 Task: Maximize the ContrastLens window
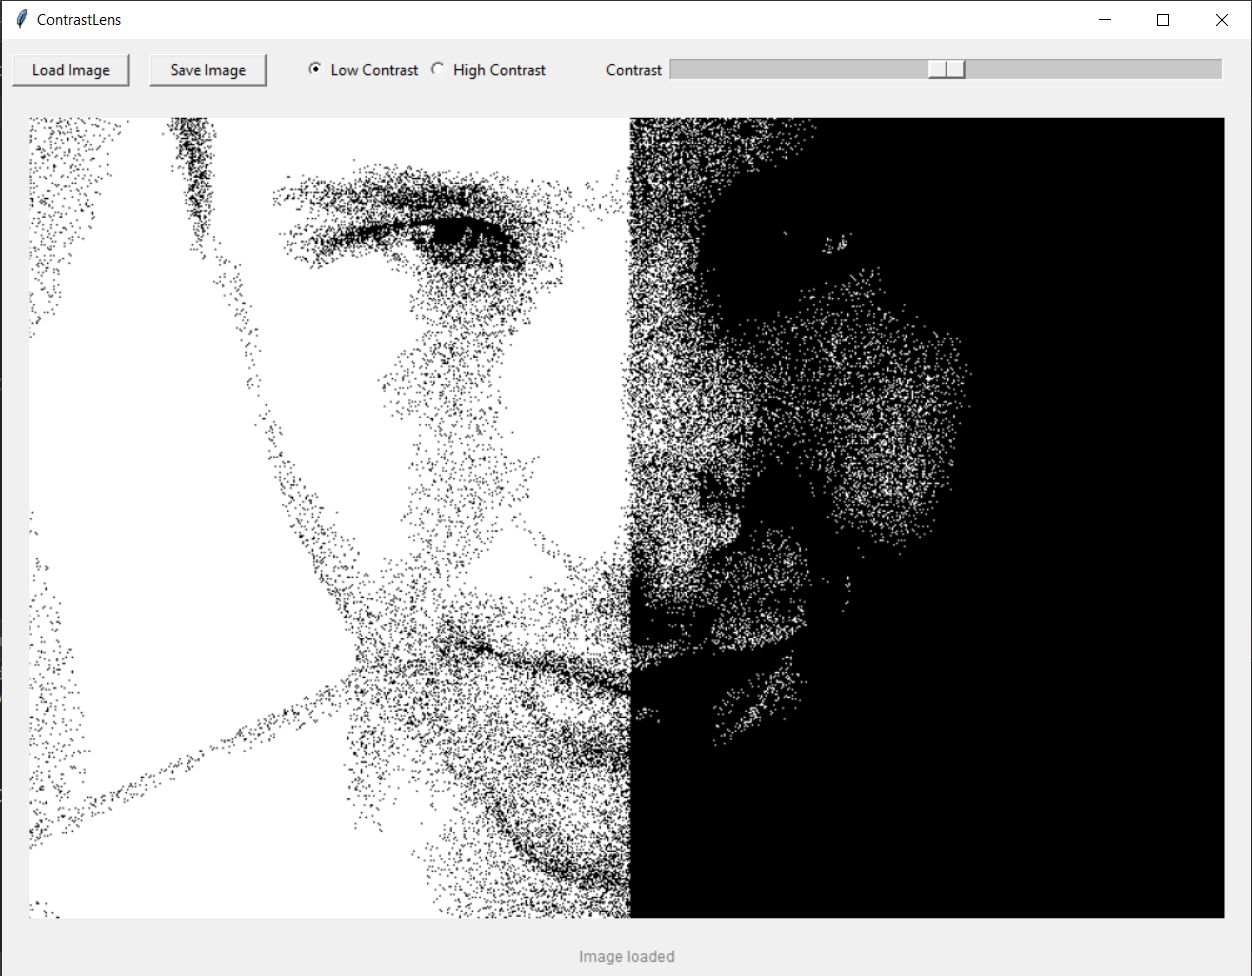click(x=1163, y=20)
